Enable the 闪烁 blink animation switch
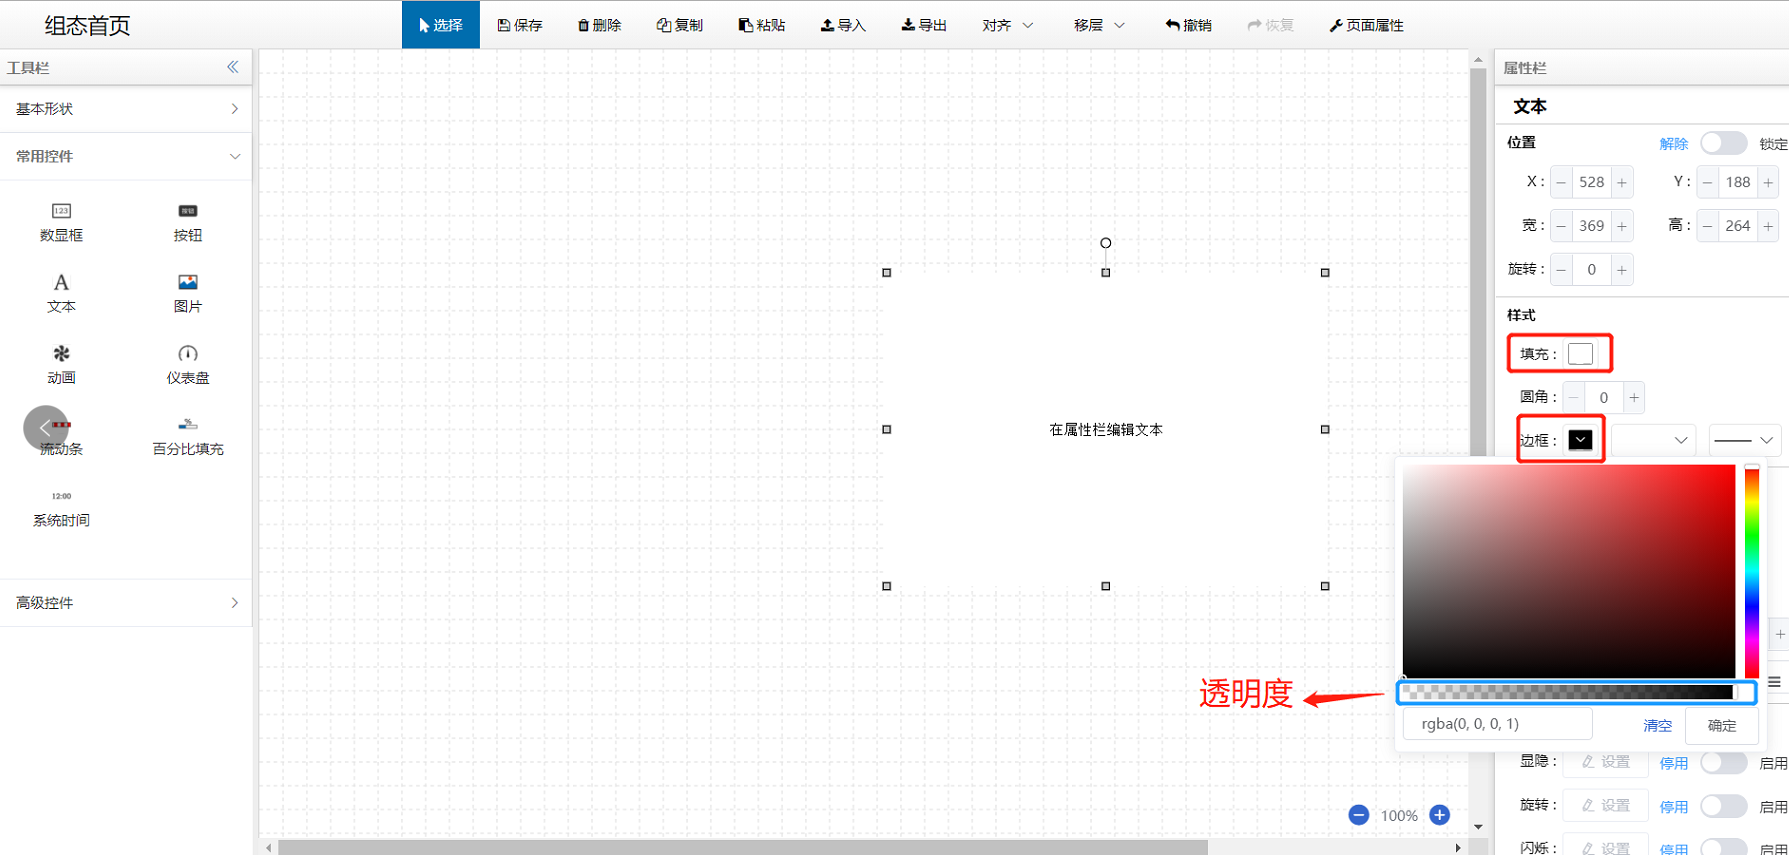This screenshot has width=1789, height=855. coord(1723,847)
